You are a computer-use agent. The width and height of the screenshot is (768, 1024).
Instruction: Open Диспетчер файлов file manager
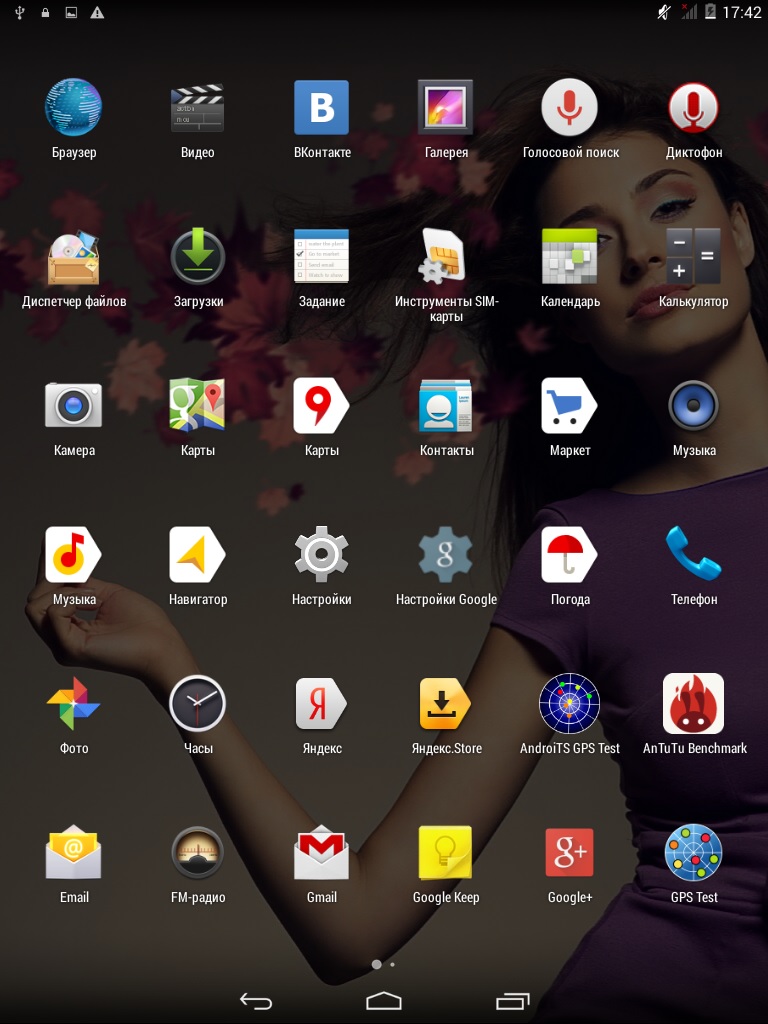(x=73, y=256)
